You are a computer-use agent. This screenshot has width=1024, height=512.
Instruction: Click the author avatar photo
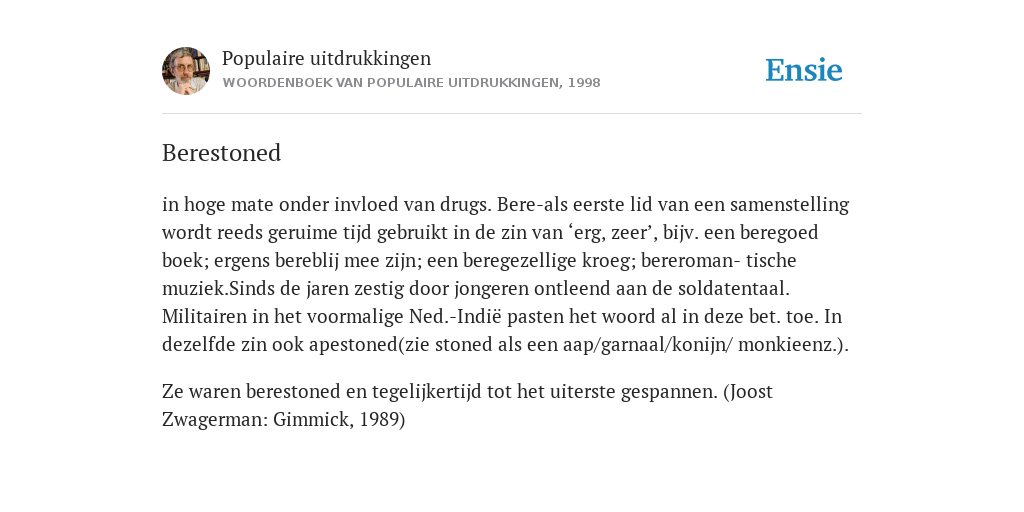coord(186,71)
